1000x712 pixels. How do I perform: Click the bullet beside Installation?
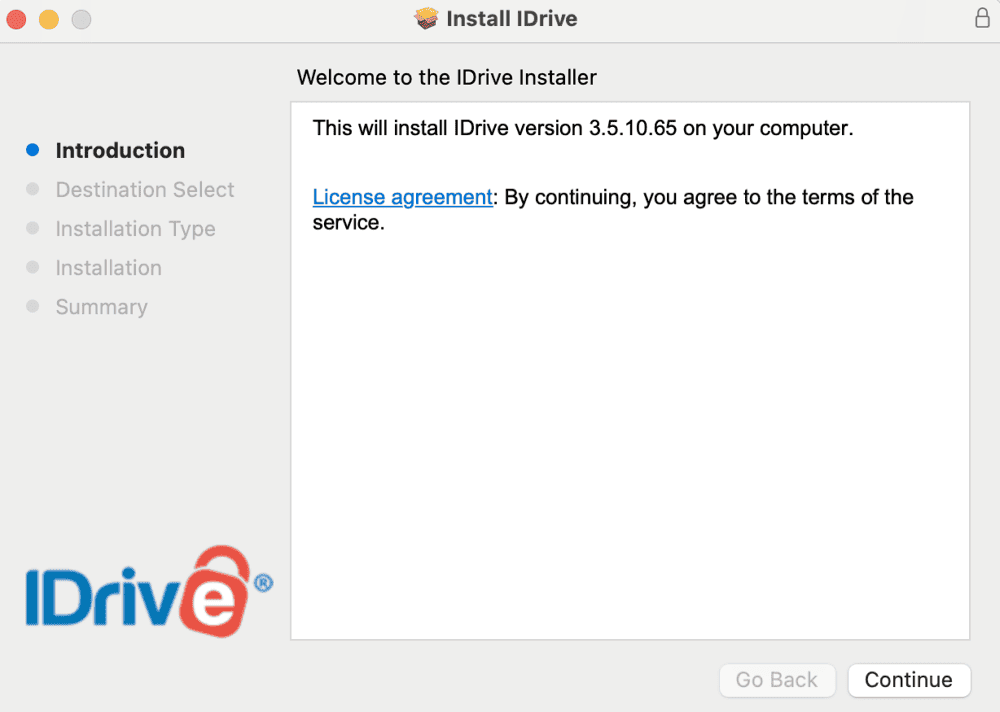31,267
